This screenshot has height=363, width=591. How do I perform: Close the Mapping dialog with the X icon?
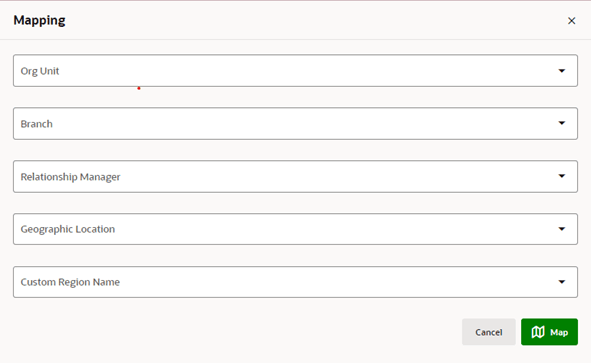571,21
